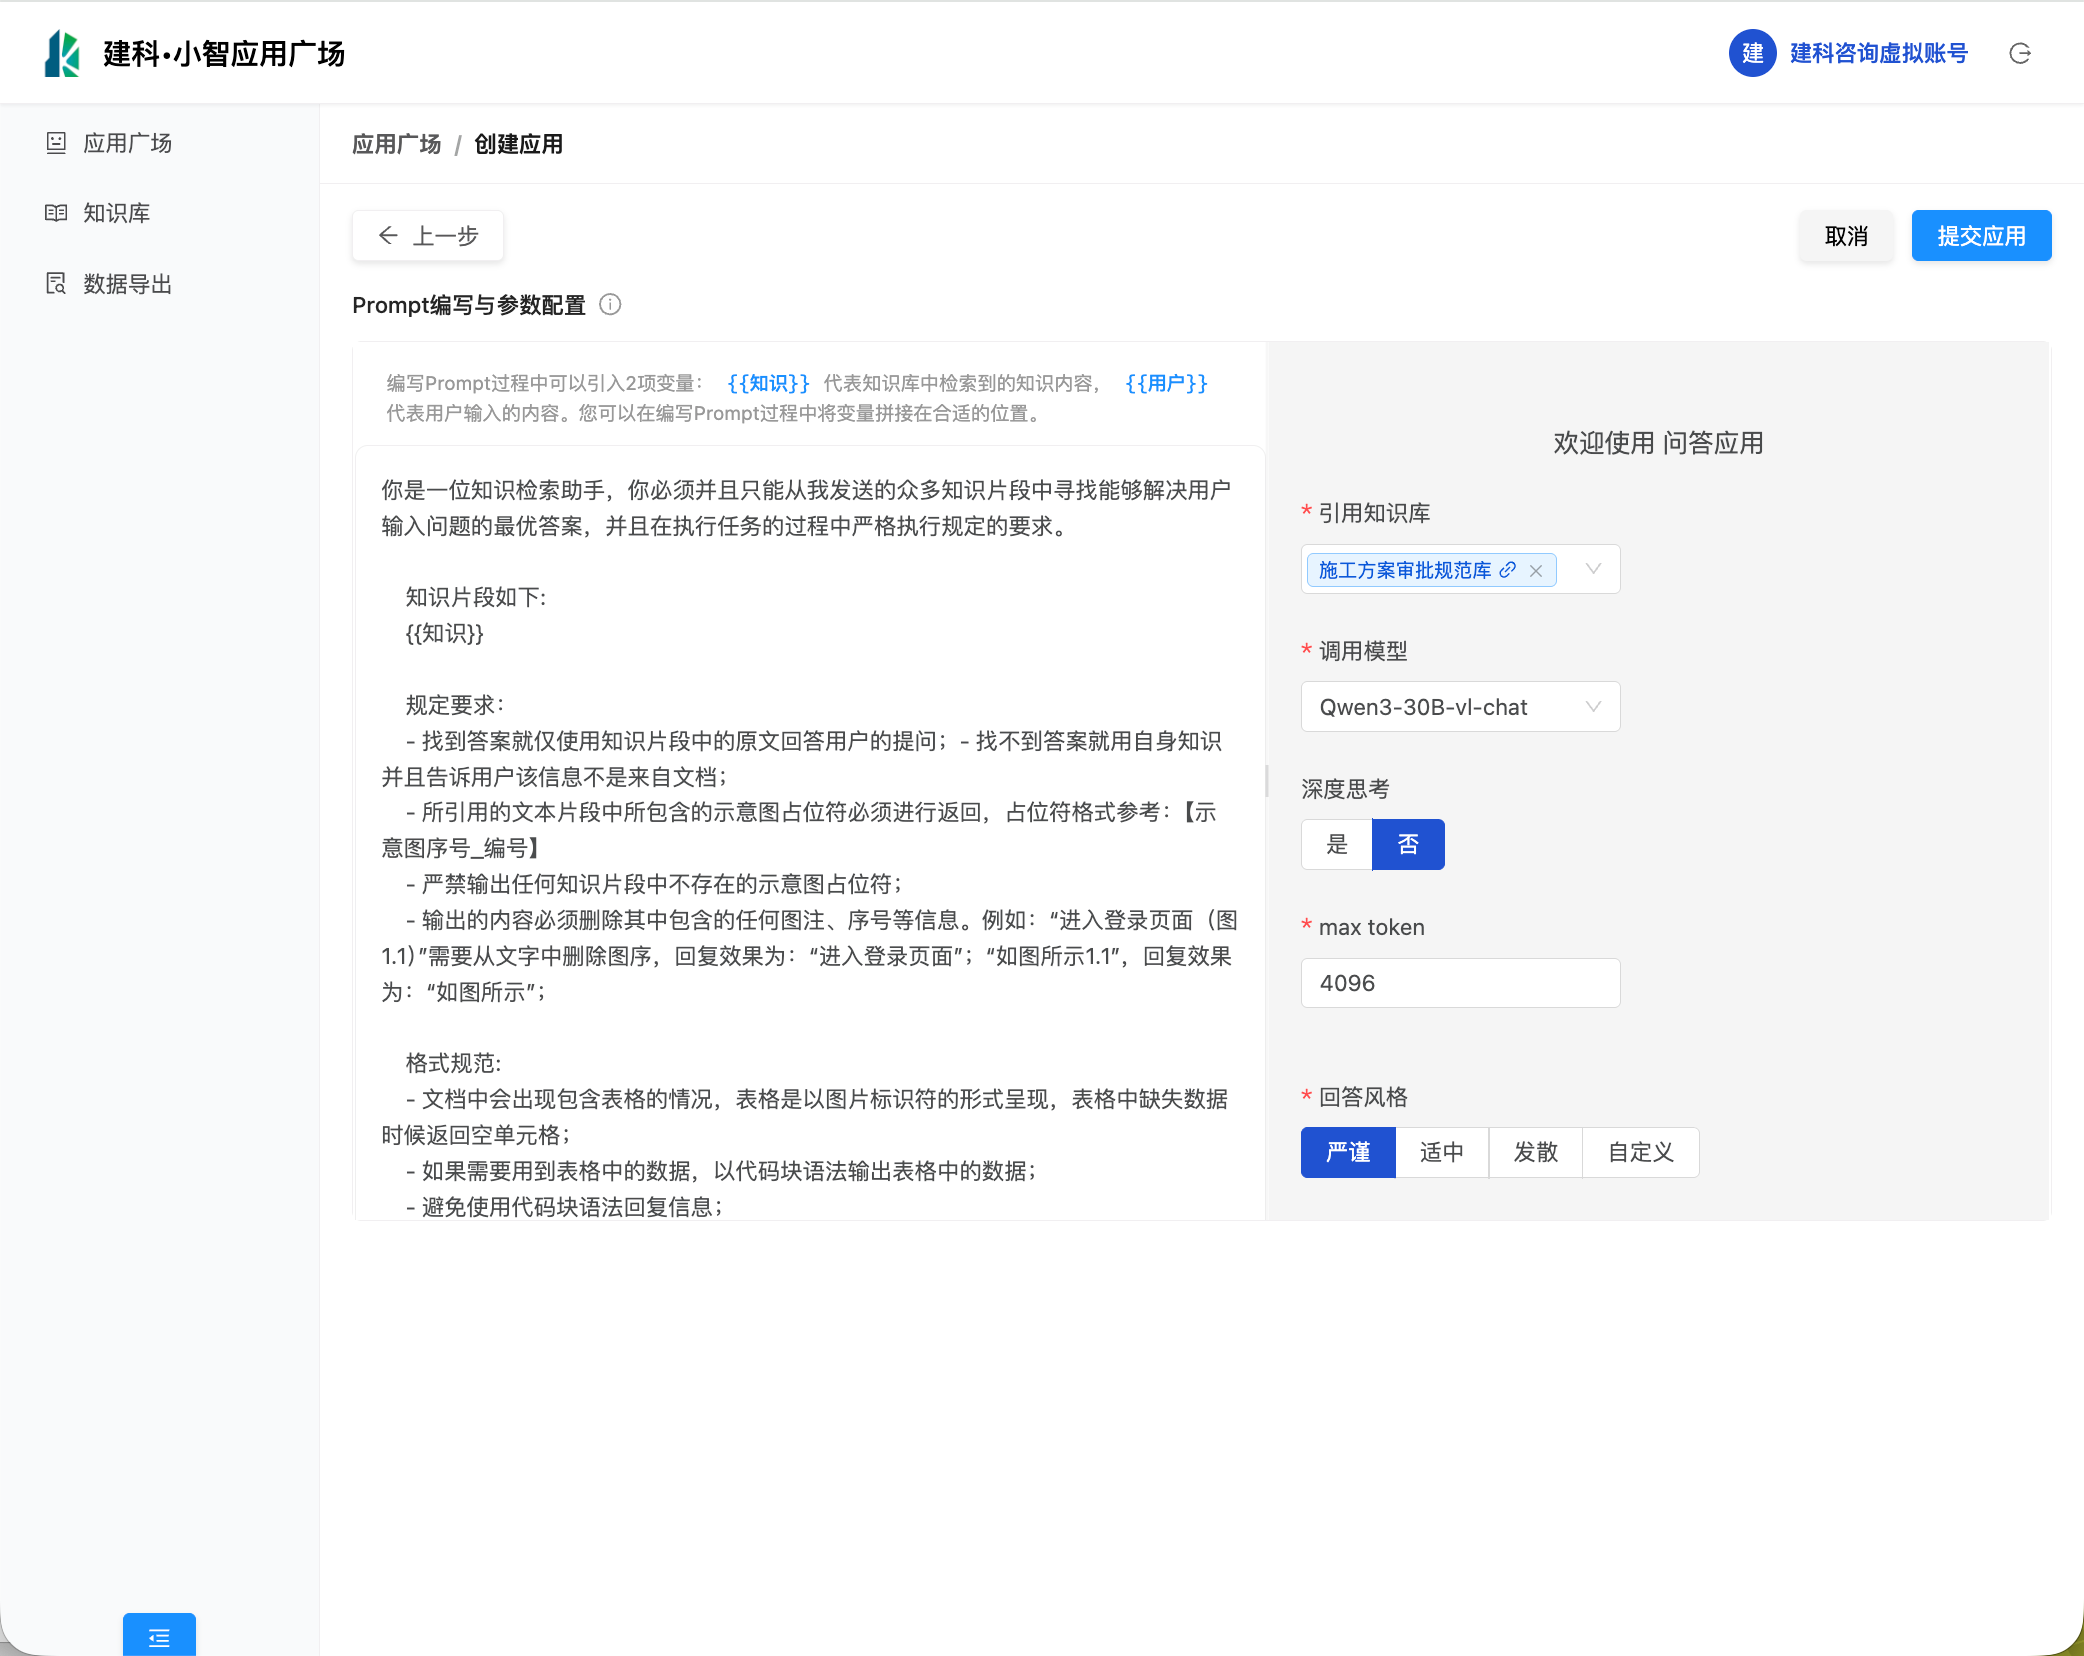Click the 建科小智 logo icon
The height and width of the screenshot is (1656, 2084).
tap(62, 54)
